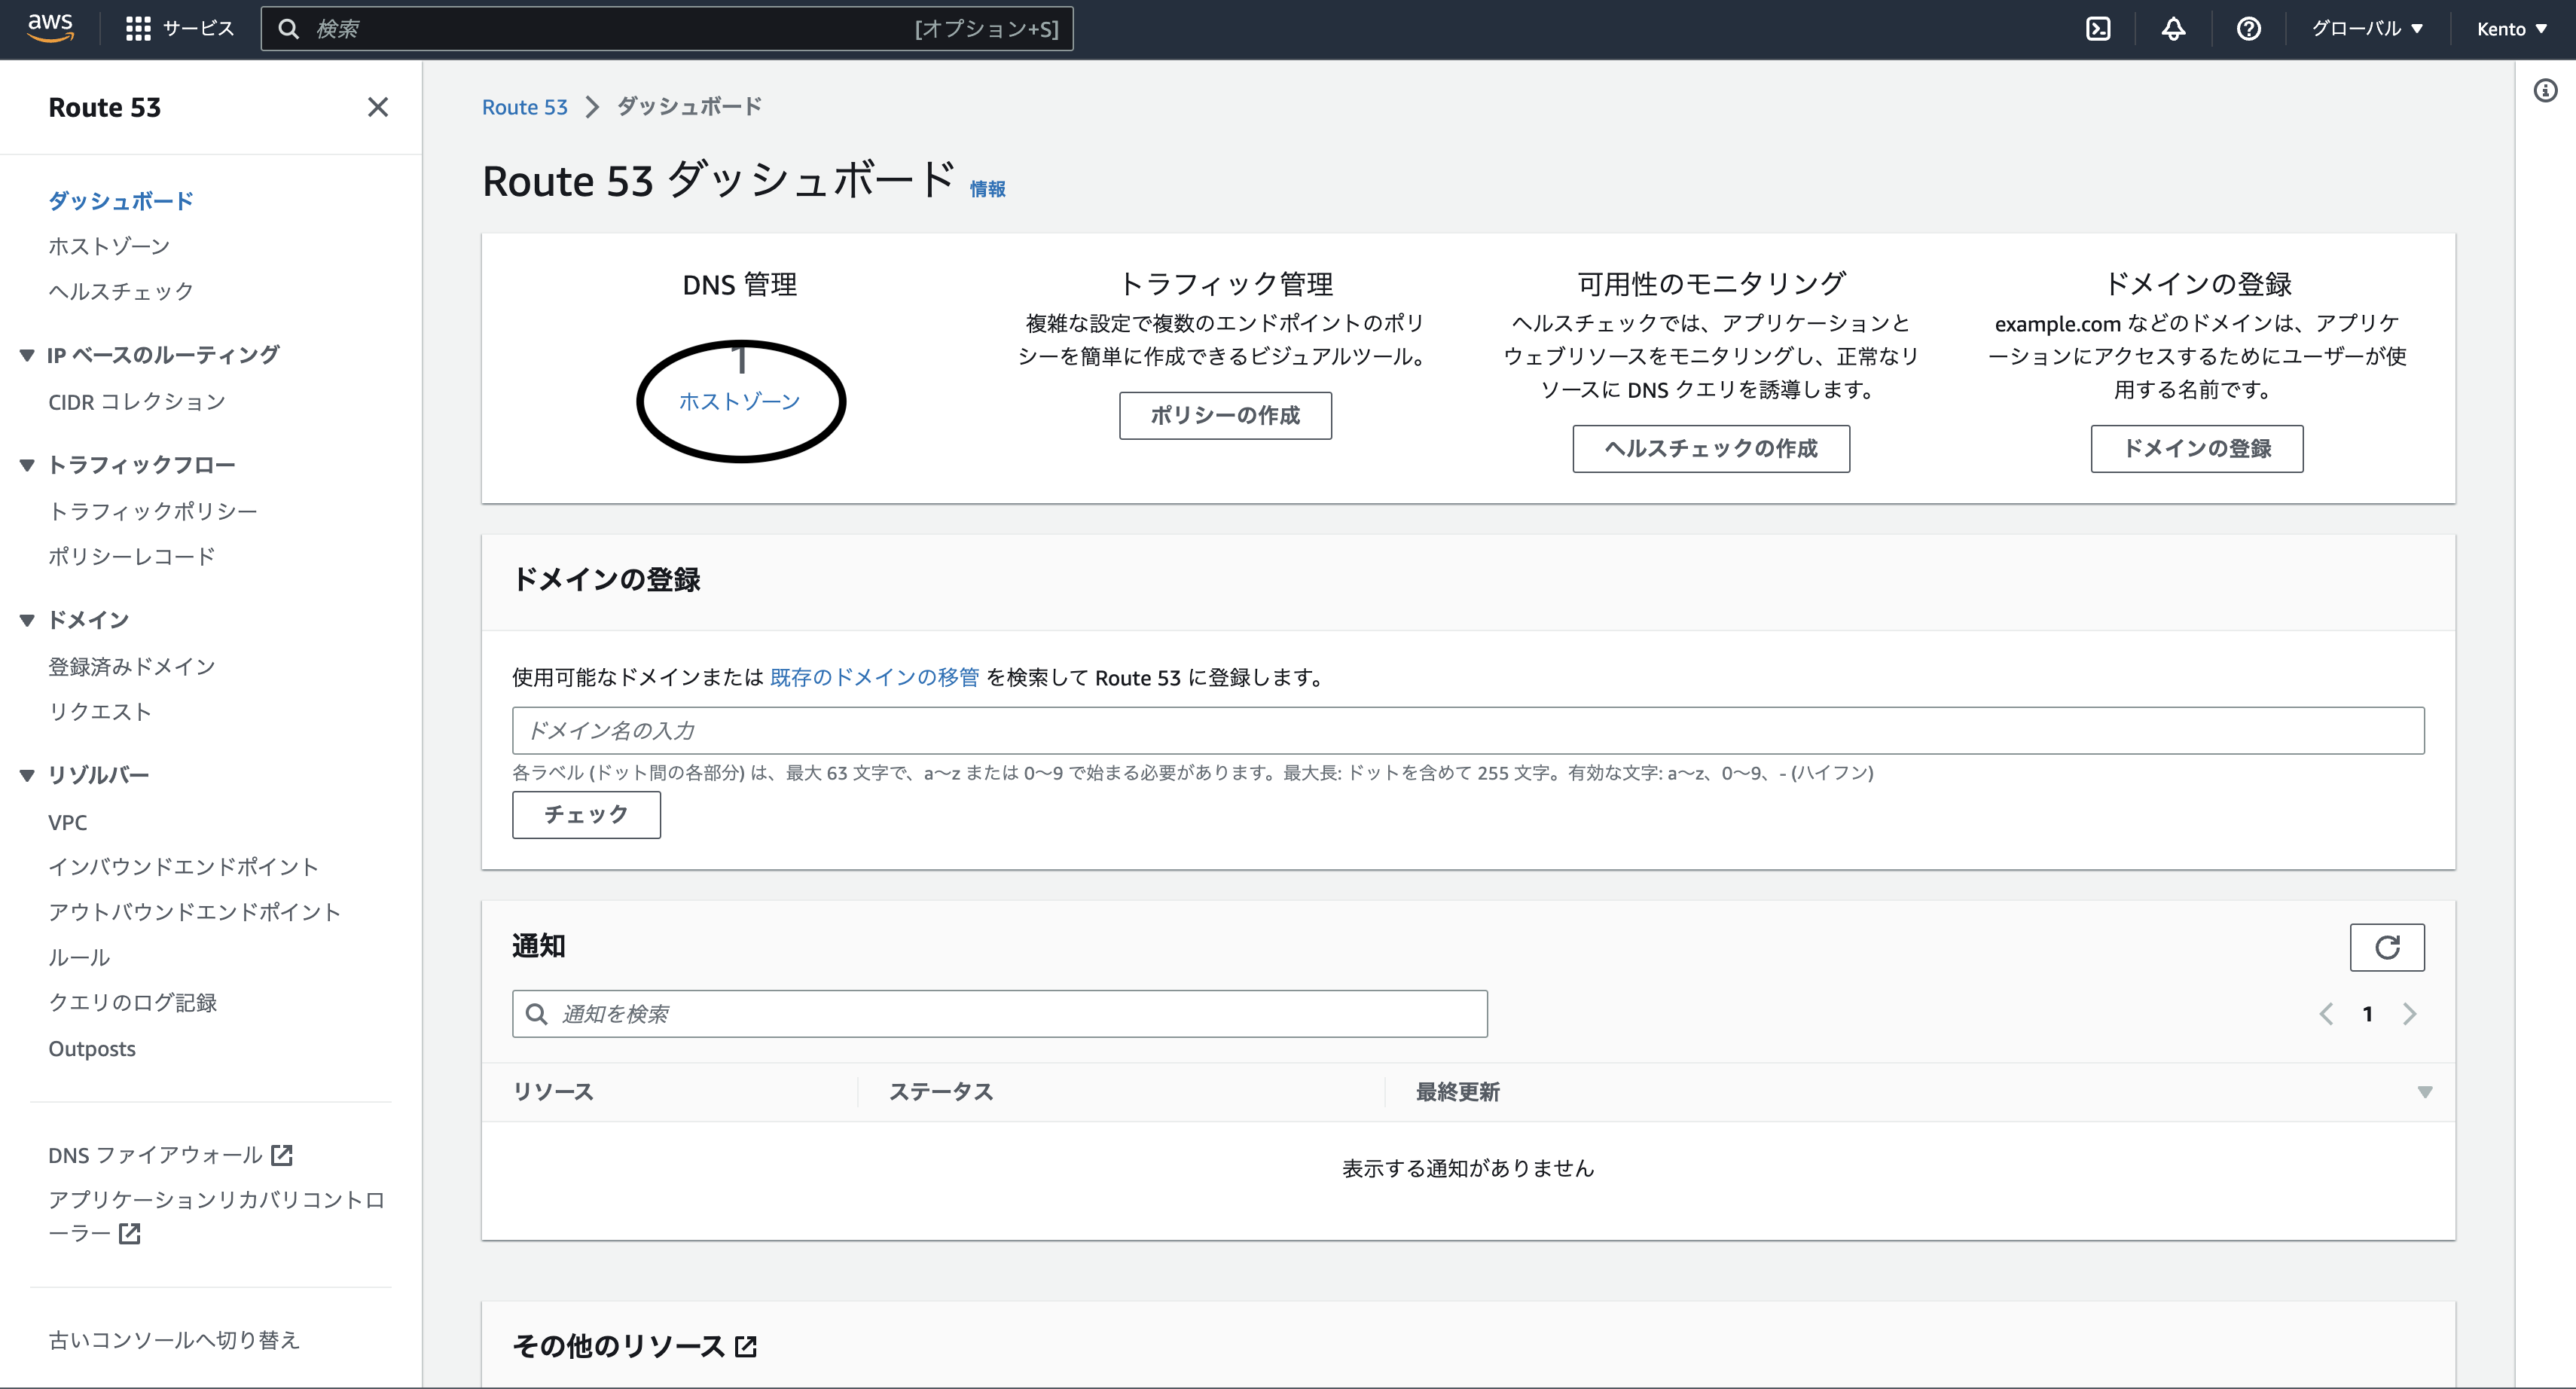
Task: Click the Route 53 breadcrumb link
Action: (524, 106)
